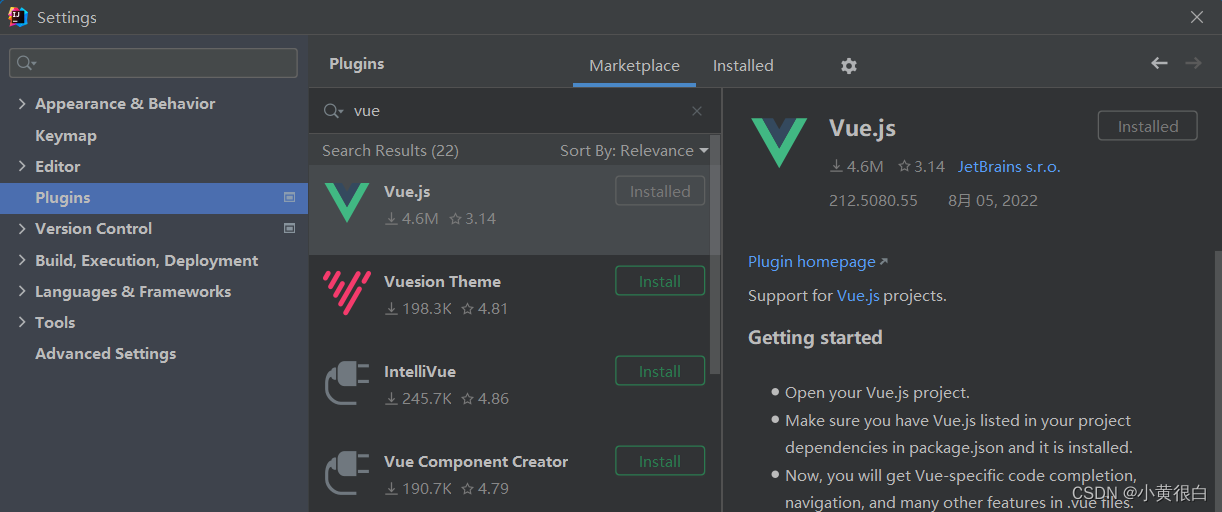Click the Vue.js logo in results list
The width and height of the screenshot is (1222, 512).
click(347, 201)
